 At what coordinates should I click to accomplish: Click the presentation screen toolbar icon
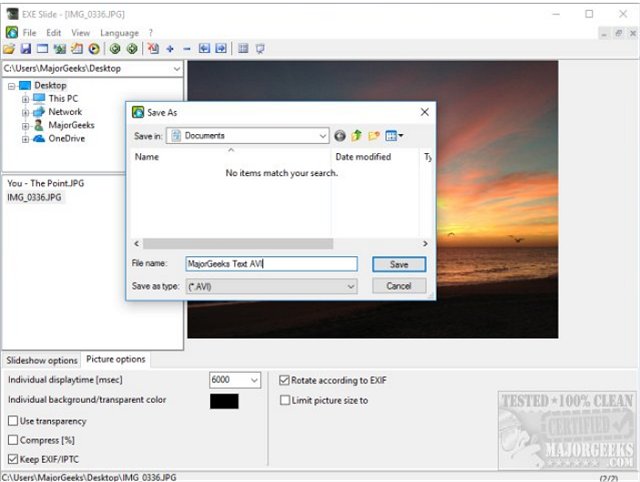260,49
